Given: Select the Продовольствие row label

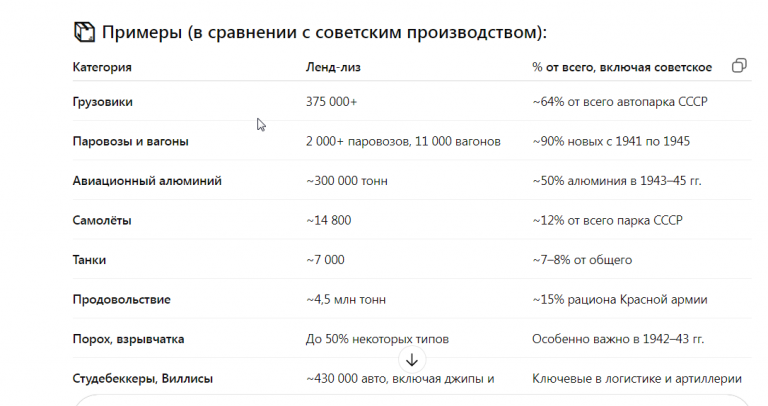Looking at the screenshot, I should click(x=121, y=300).
